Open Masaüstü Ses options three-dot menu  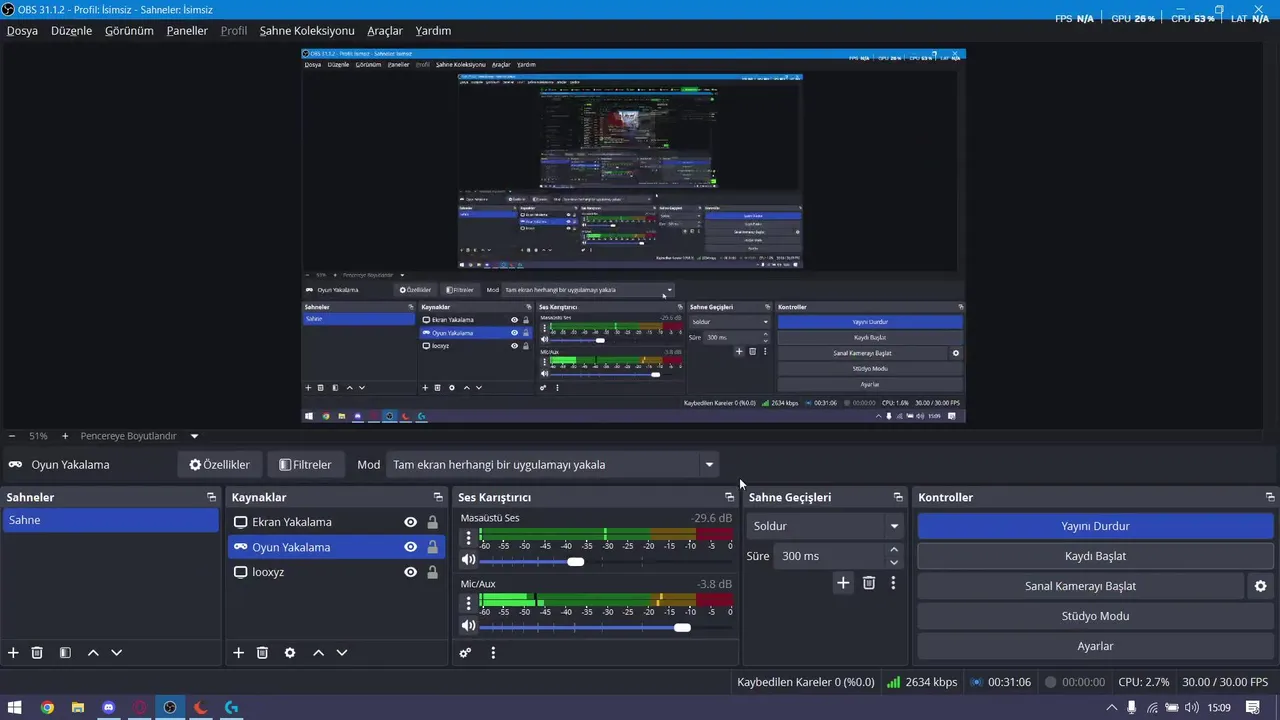(468, 538)
